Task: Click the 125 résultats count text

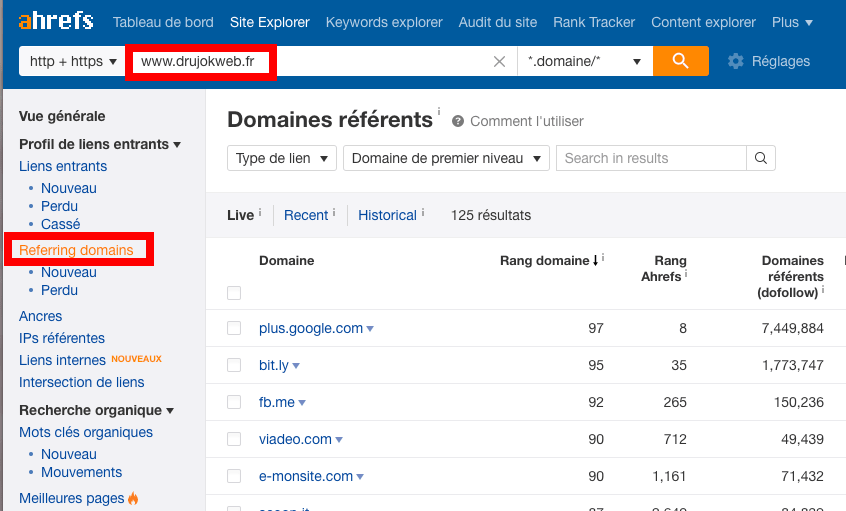Action: coord(491,215)
